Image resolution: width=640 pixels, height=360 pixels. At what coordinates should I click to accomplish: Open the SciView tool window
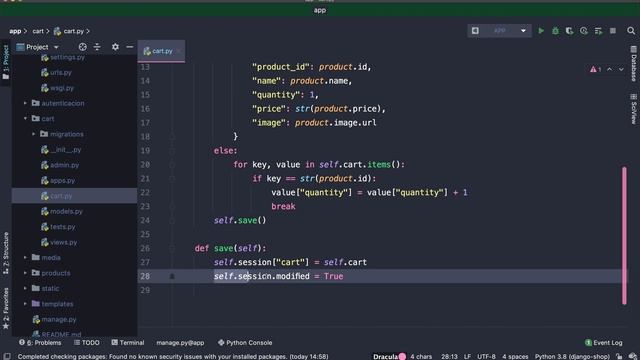coord(633,109)
